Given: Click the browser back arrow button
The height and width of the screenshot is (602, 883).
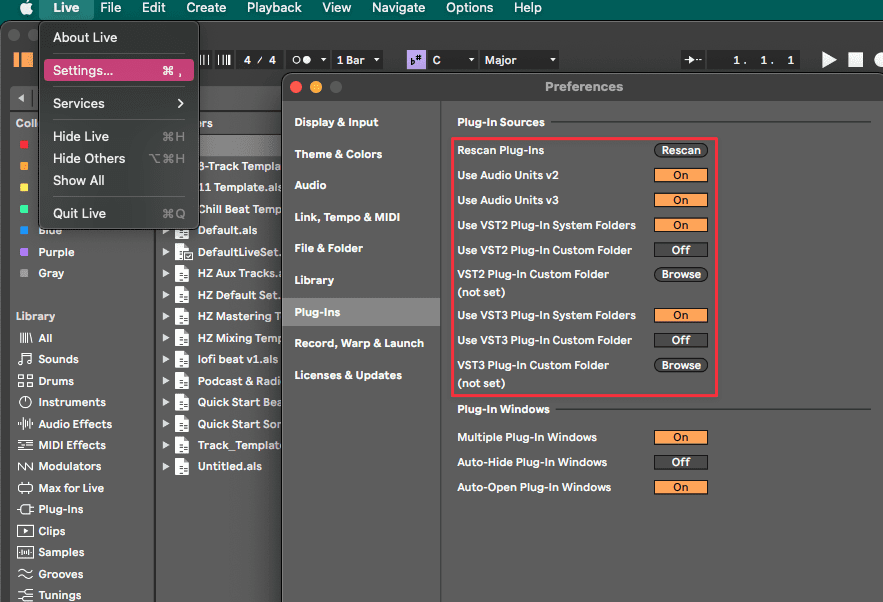Looking at the screenshot, I should (x=21, y=98).
